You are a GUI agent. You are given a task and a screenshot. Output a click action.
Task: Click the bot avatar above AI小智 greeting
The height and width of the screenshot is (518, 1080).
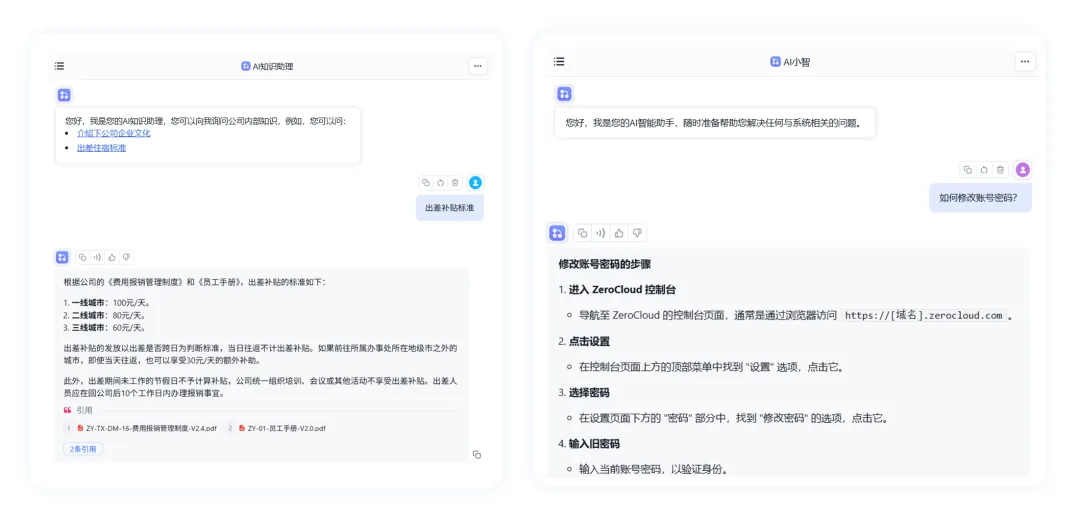coord(564,94)
